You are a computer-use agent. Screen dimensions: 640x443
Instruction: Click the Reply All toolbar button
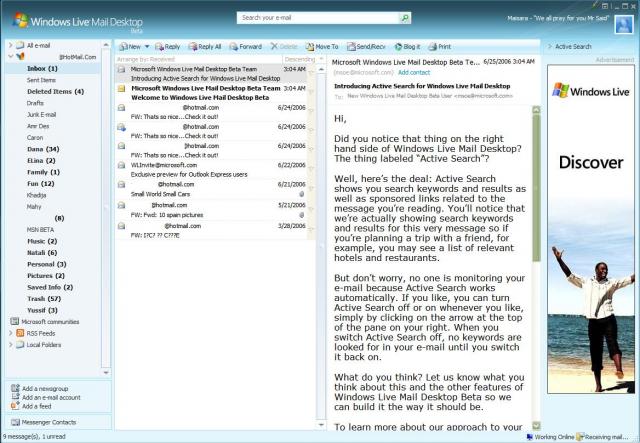(x=204, y=47)
